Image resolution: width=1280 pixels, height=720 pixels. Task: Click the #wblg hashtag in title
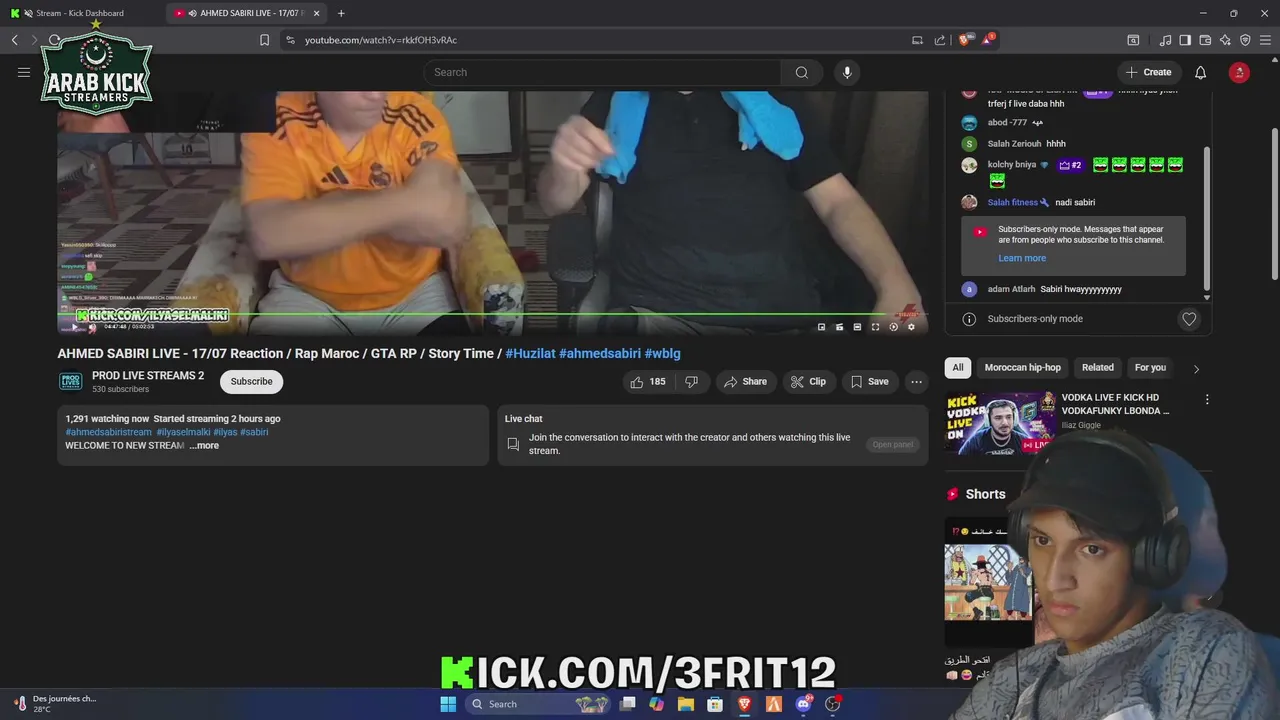point(662,353)
